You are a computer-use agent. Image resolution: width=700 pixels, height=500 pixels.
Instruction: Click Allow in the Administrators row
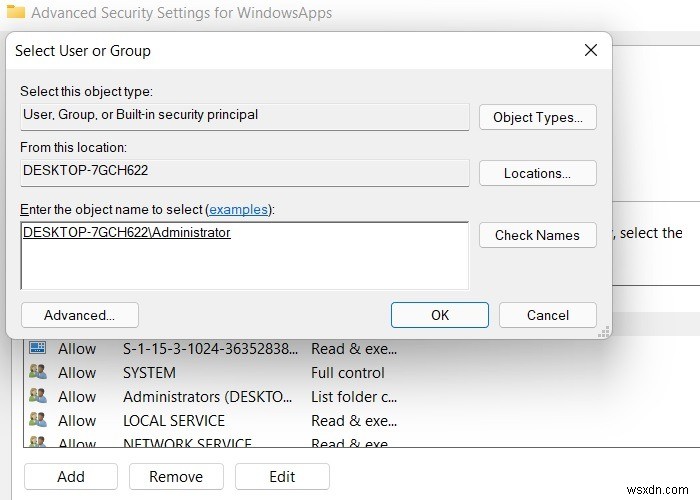[x=77, y=396]
